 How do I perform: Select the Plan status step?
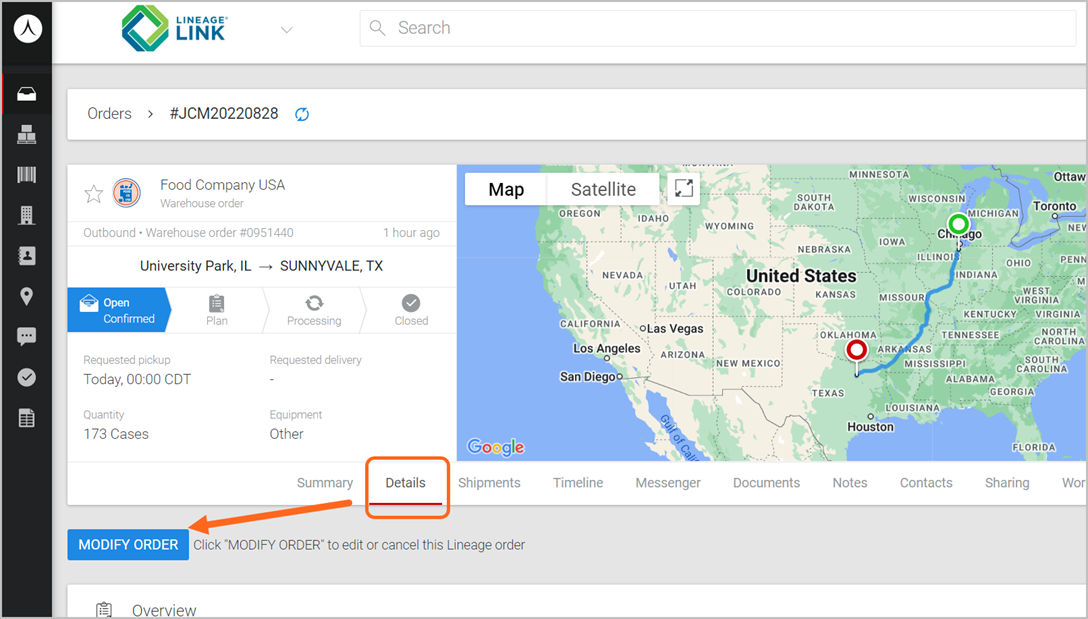click(216, 310)
